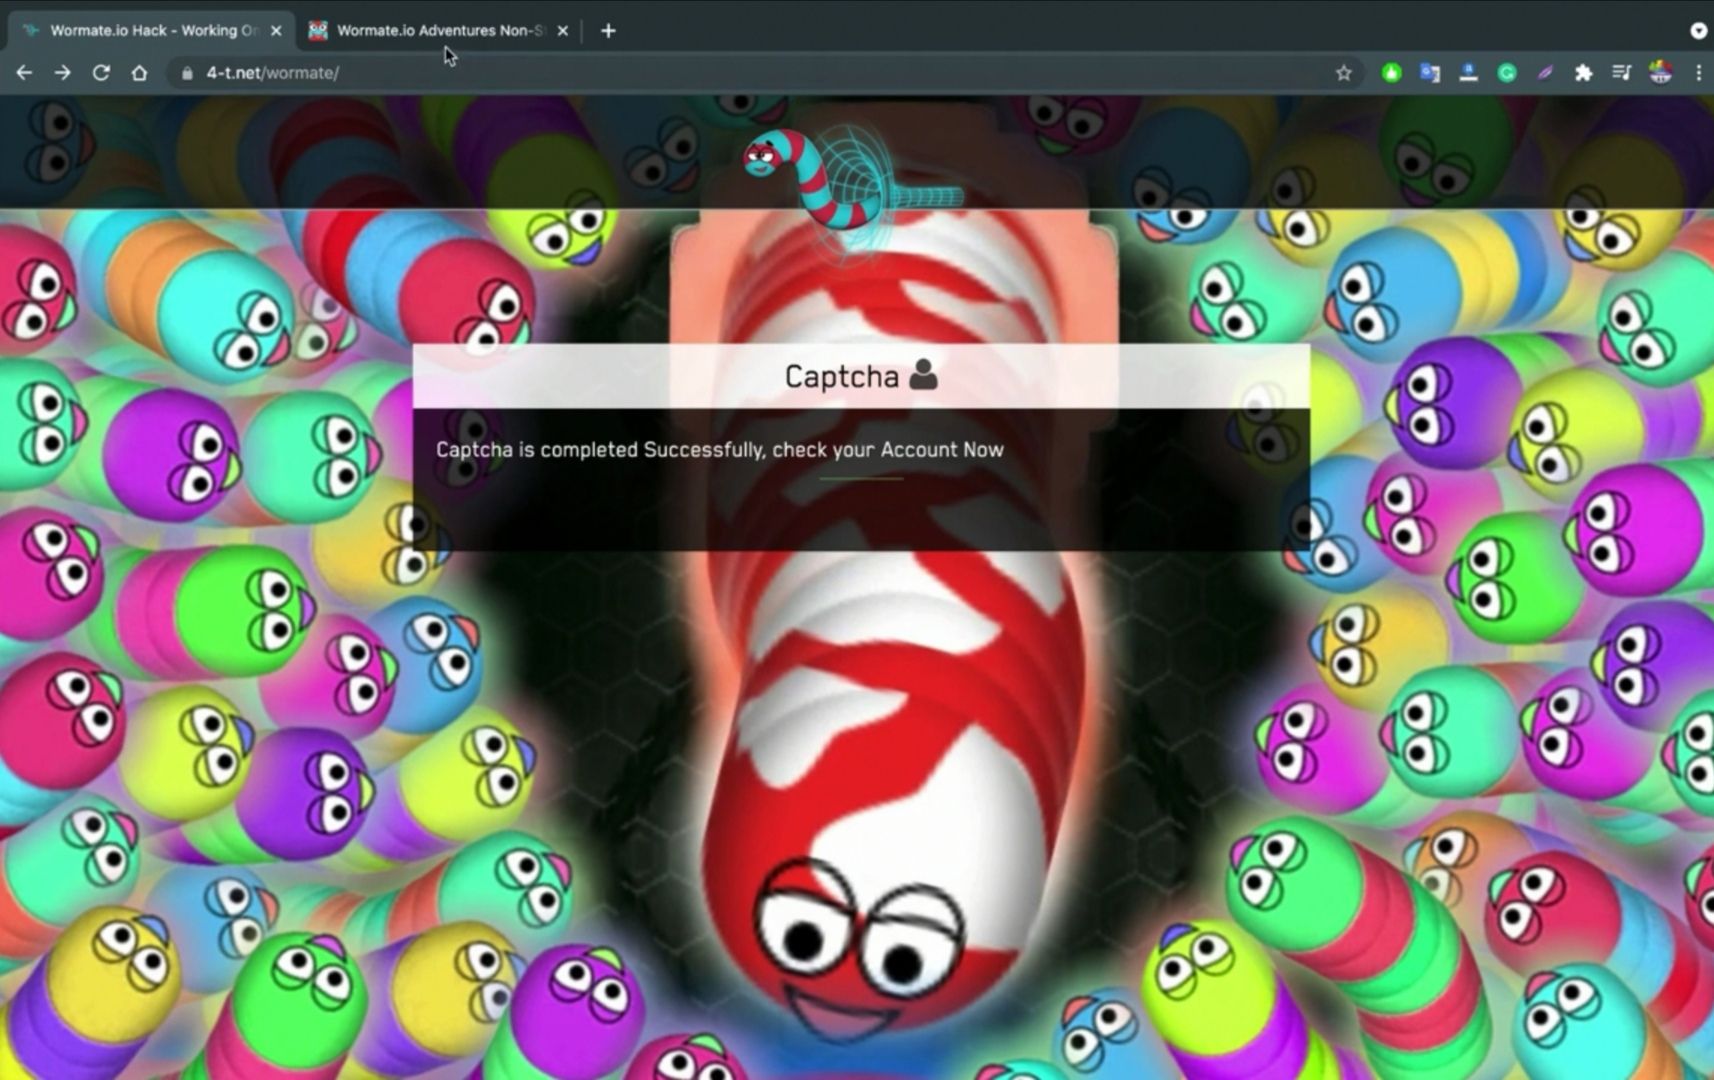Click the user icon beside Captcha
The height and width of the screenshot is (1080, 1714).
point(923,375)
